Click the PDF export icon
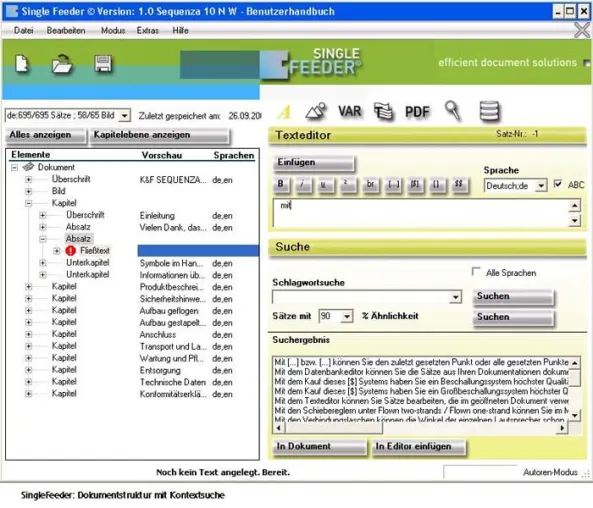The height and width of the screenshot is (508, 593). [417, 112]
